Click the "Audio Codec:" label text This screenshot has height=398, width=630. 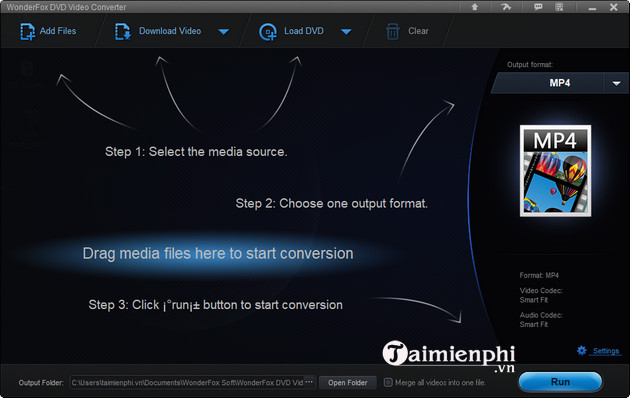coord(541,315)
